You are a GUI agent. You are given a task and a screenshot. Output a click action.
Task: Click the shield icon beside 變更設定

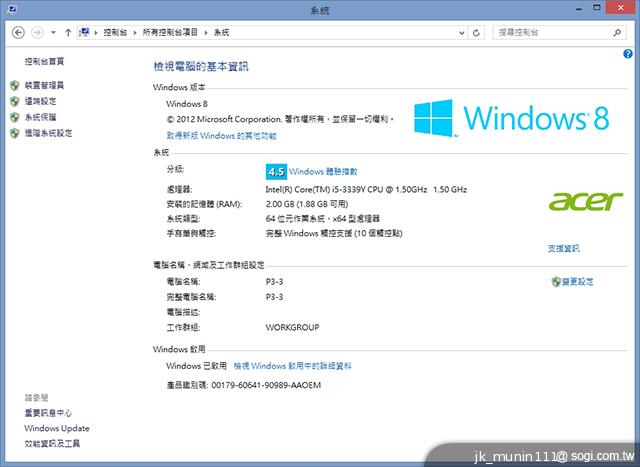coord(556,282)
